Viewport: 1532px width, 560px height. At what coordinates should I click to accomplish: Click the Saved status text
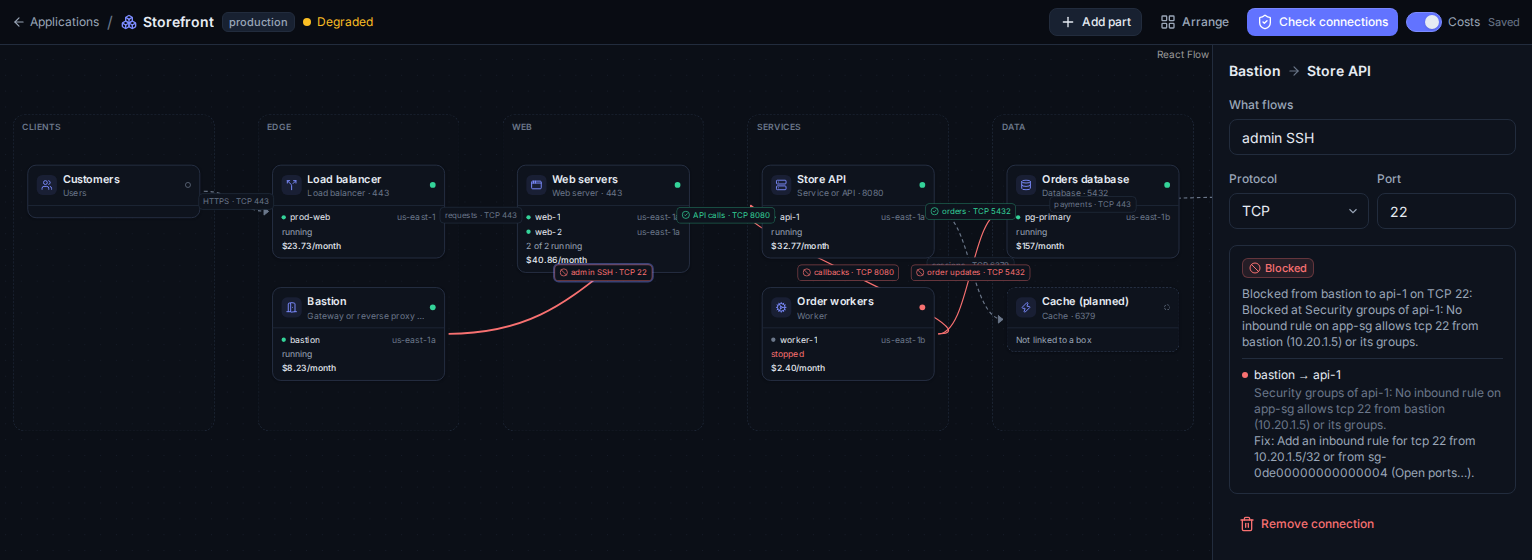point(1504,22)
